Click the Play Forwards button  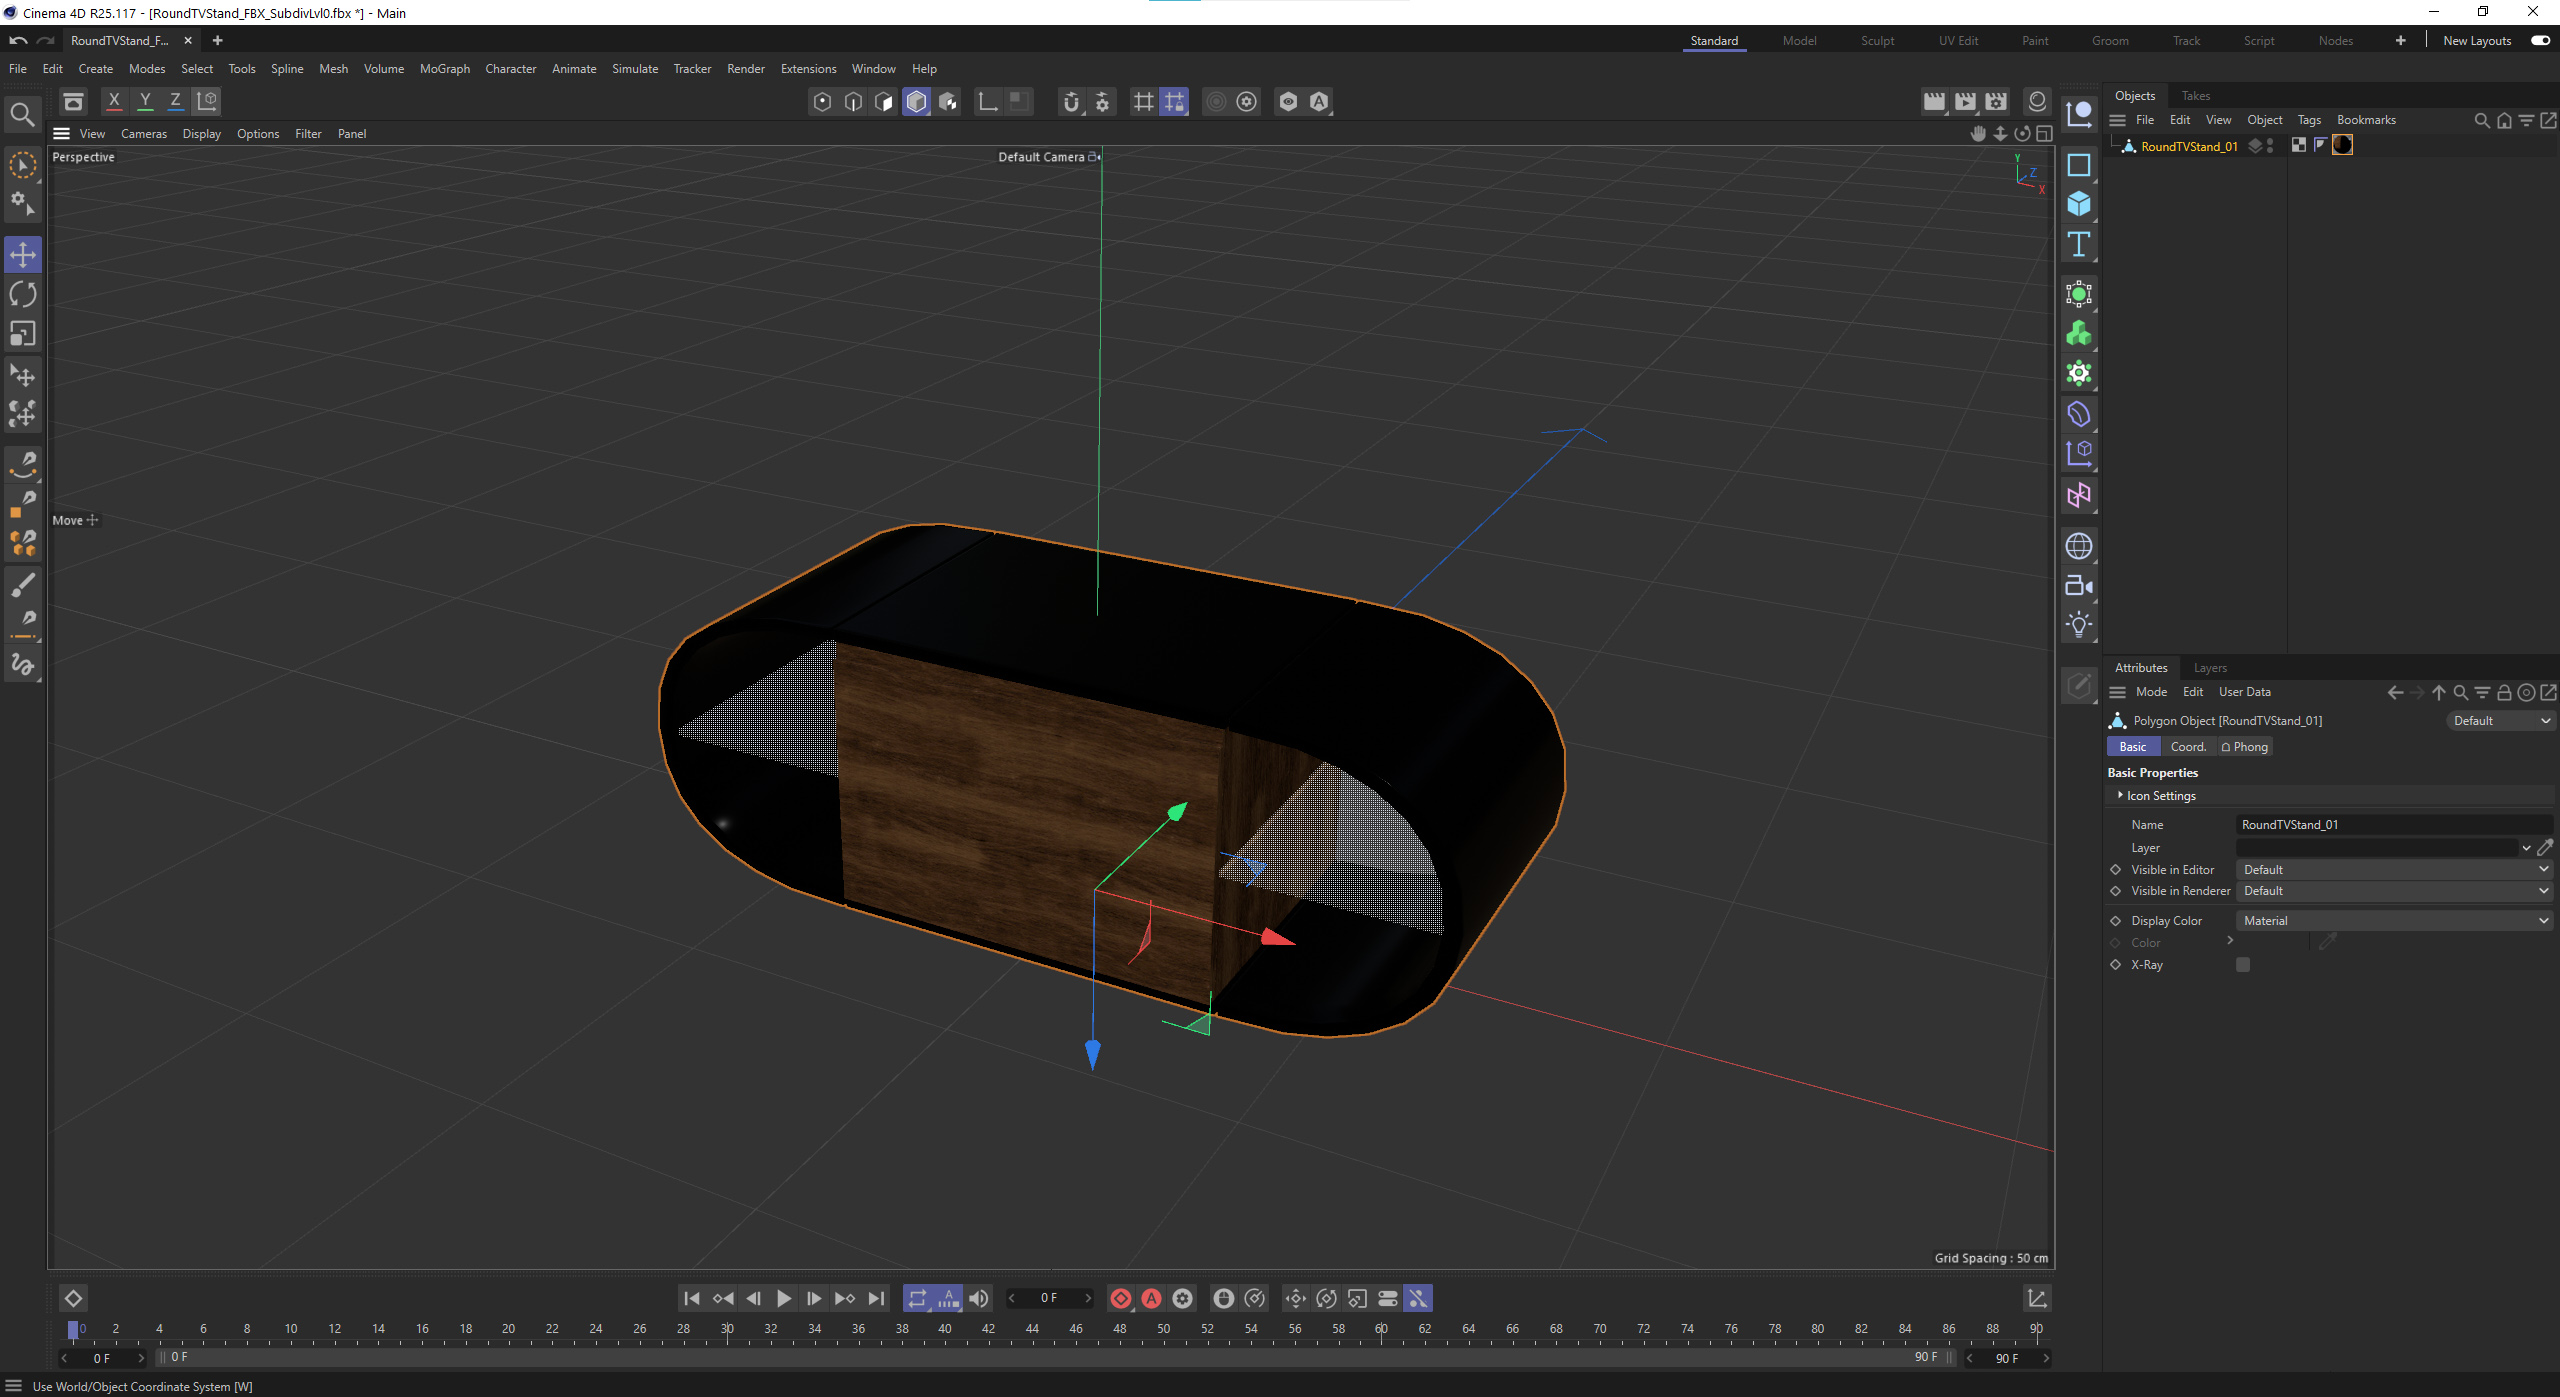784,1298
